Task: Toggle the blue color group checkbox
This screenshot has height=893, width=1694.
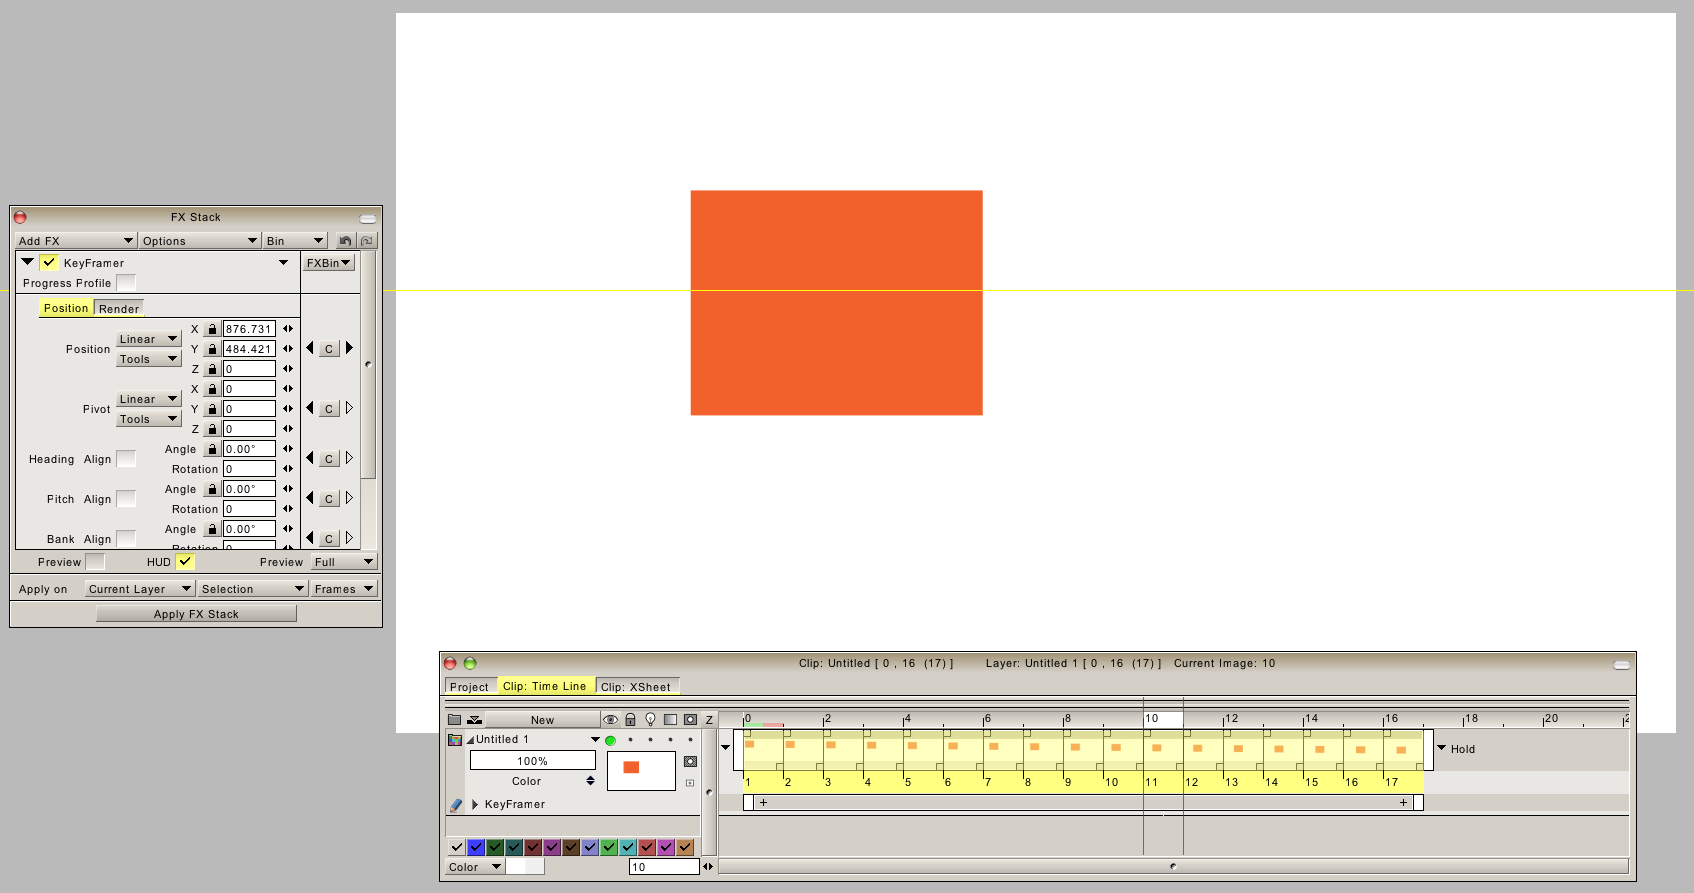Action: (x=476, y=847)
